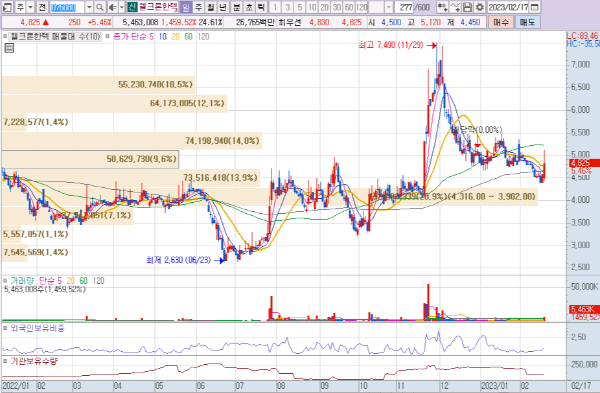Image resolution: width=600 pixels, height=393 pixels.
Task: Choose the 60 interval button
Action: coord(349,7)
